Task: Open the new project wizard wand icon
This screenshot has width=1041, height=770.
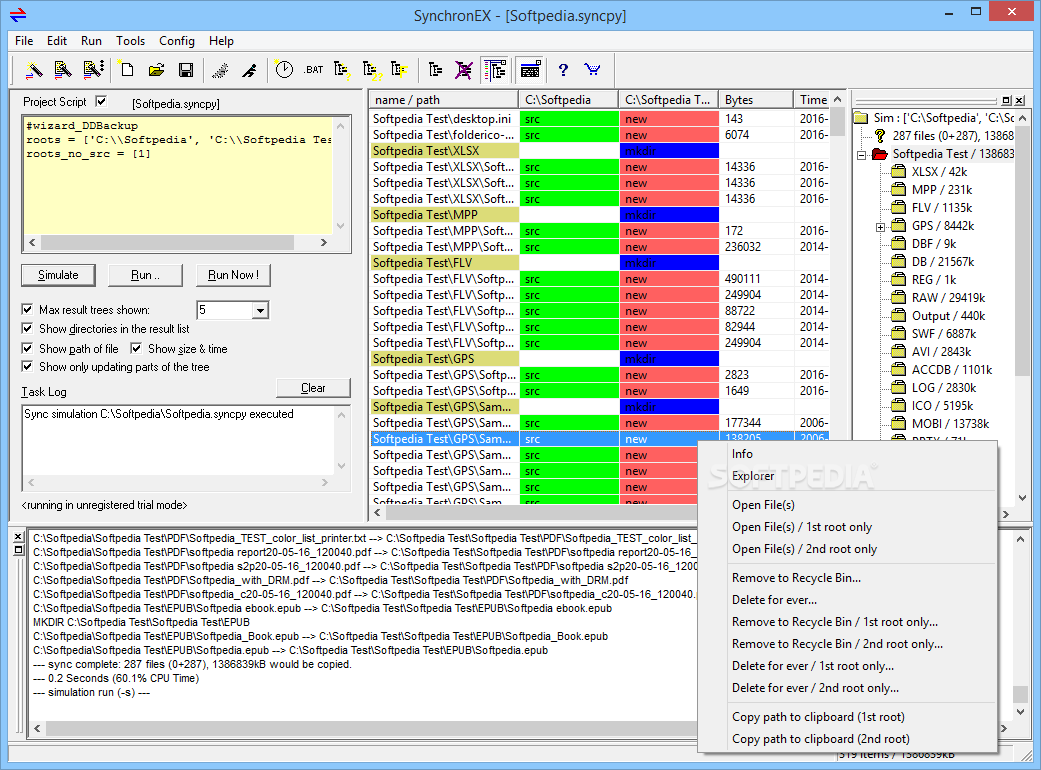Action: (34, 70)
